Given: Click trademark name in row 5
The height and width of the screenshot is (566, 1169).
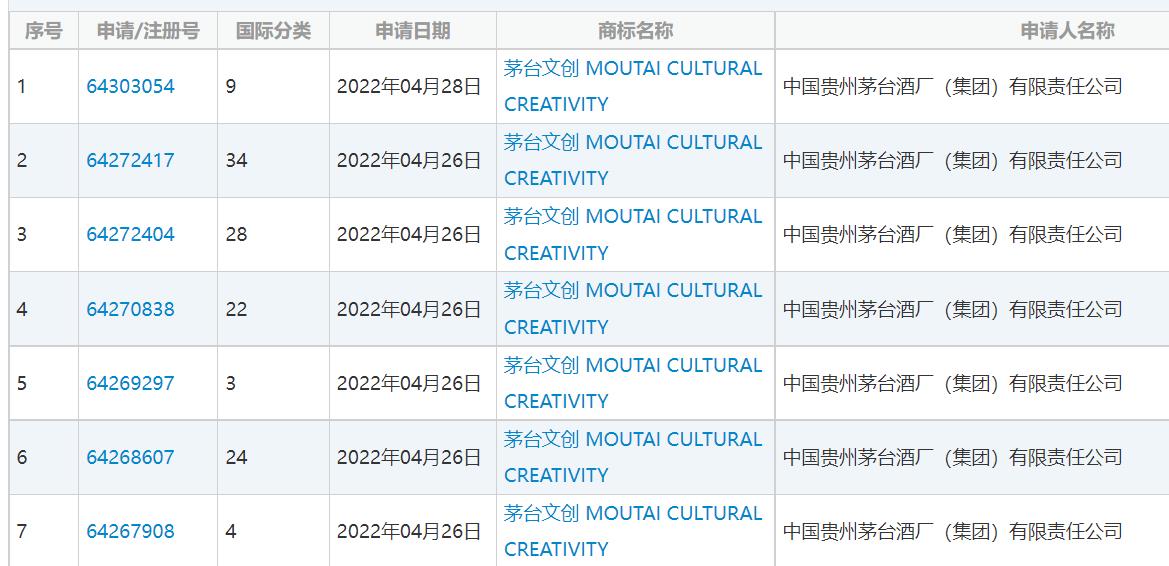Looking at the screenshot, I should (x=632, y=365).
